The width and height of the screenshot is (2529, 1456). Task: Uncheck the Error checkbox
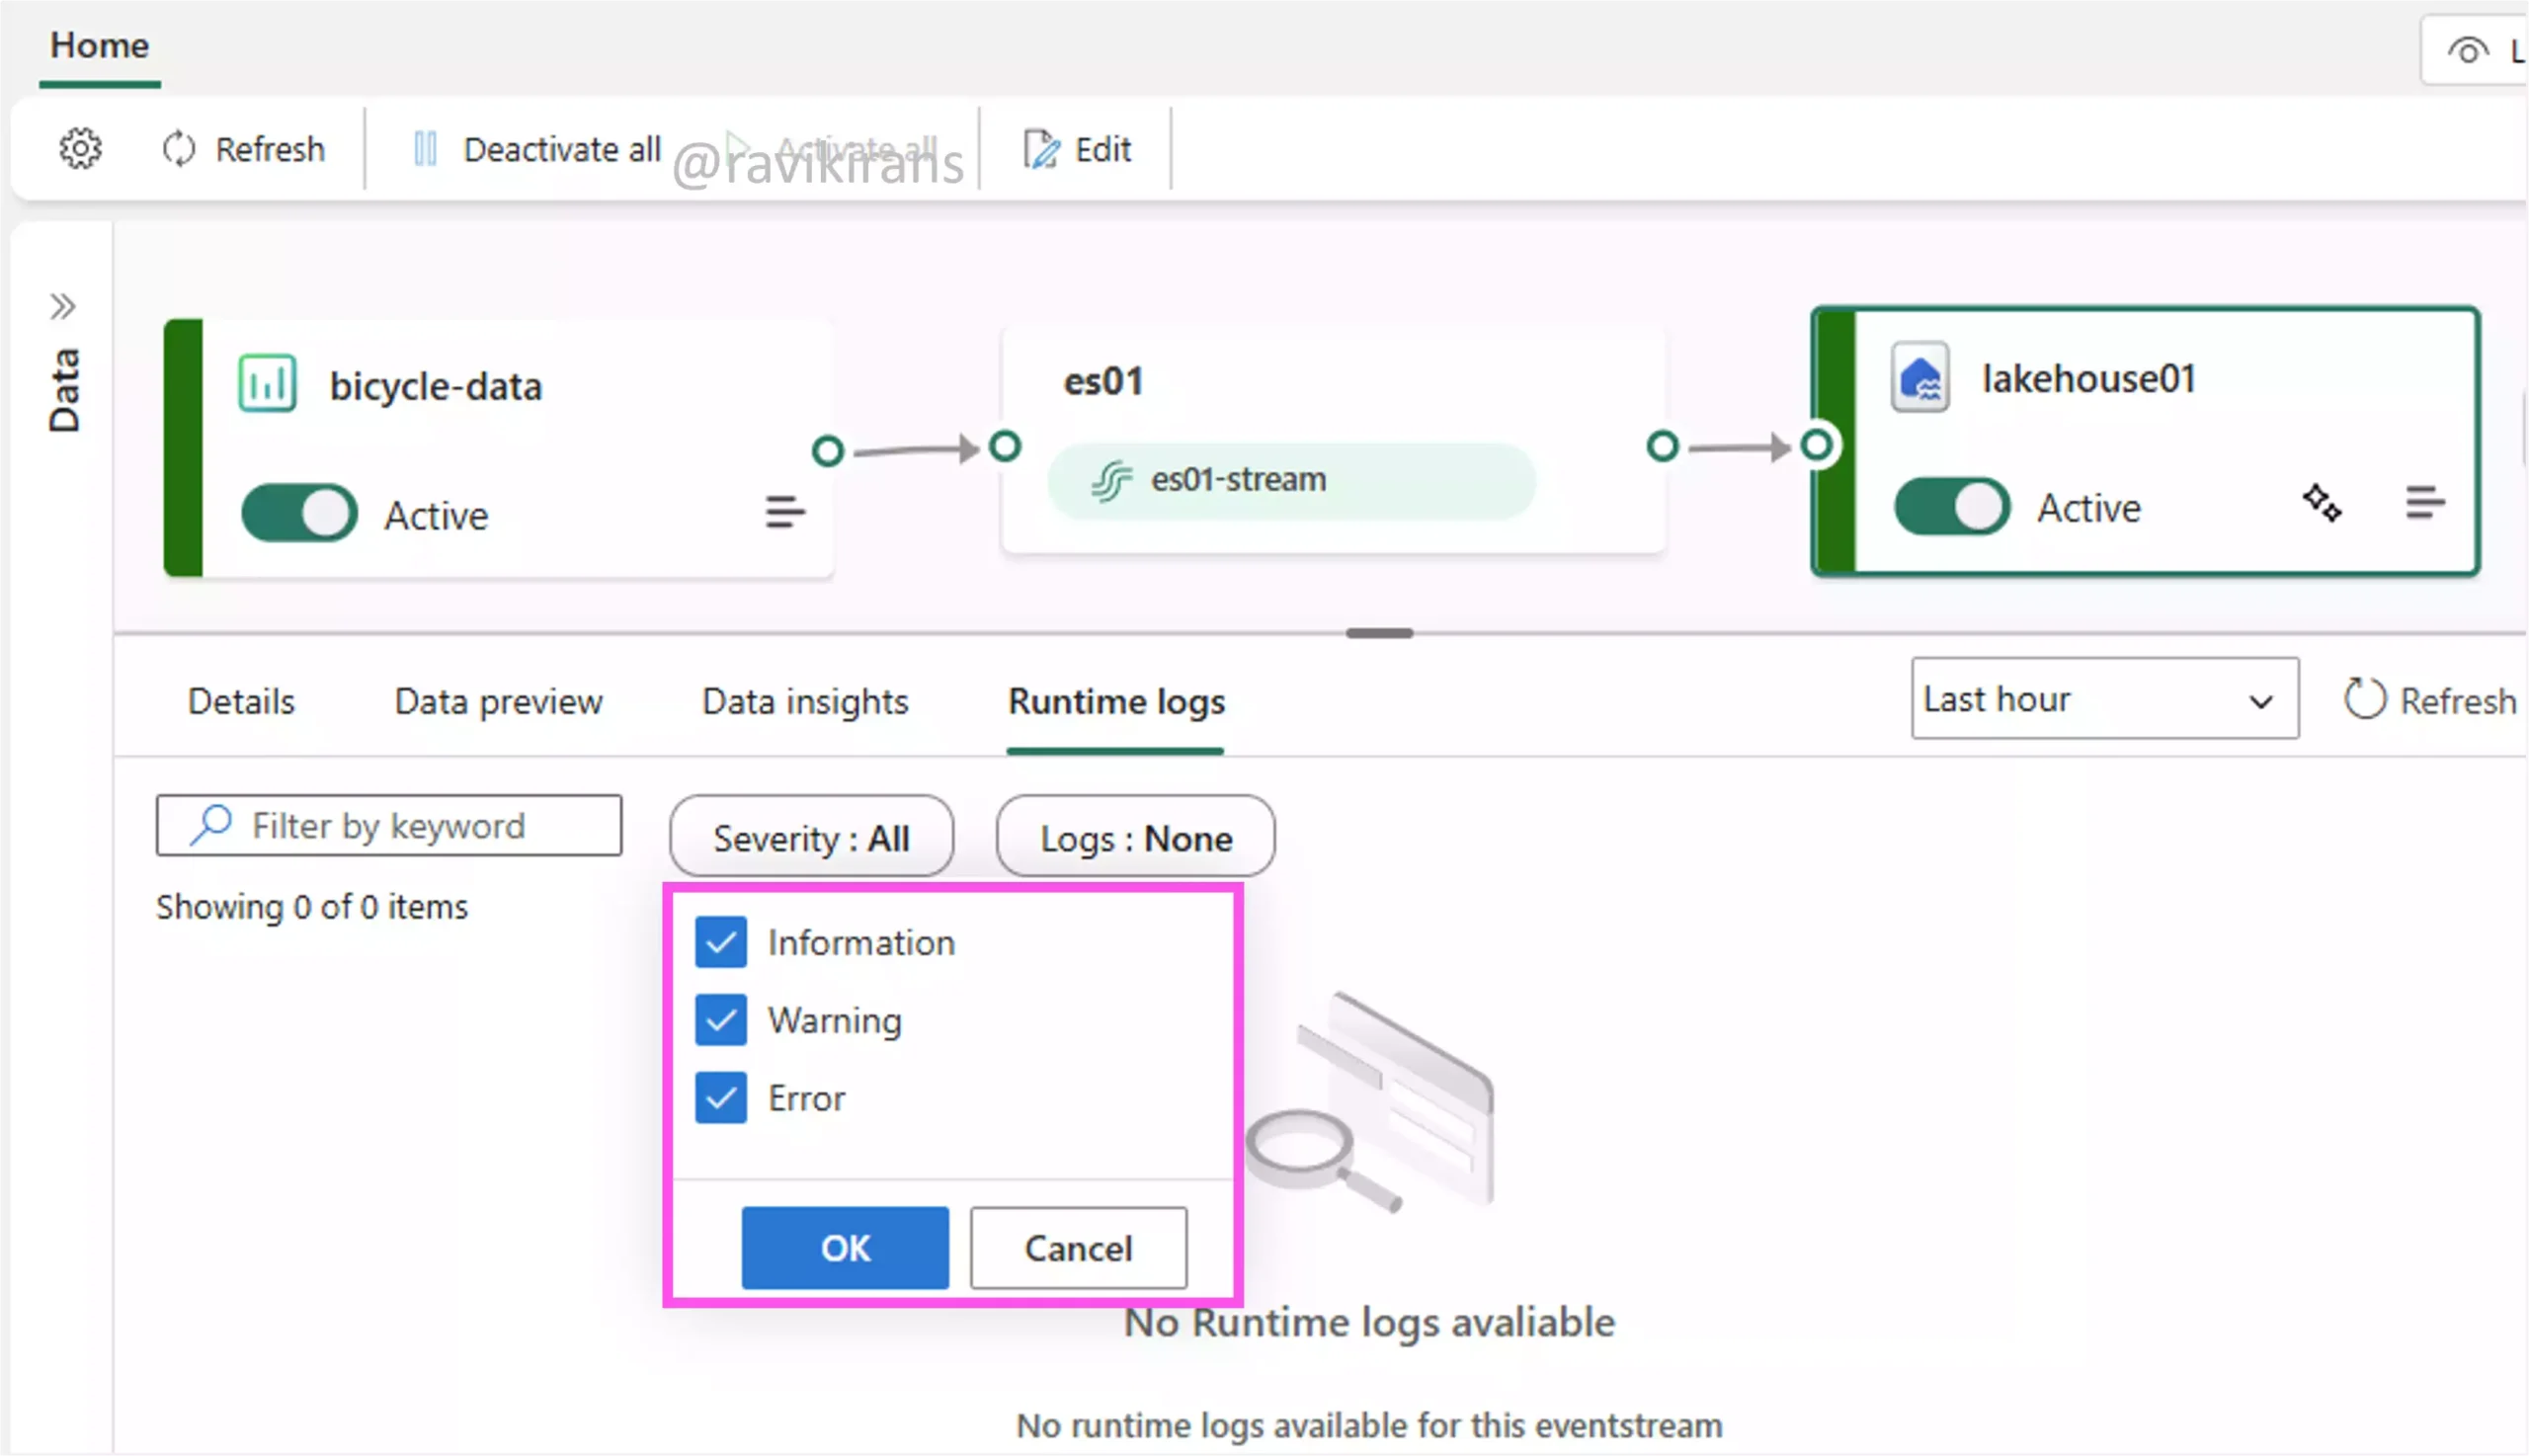(721, 1099)
